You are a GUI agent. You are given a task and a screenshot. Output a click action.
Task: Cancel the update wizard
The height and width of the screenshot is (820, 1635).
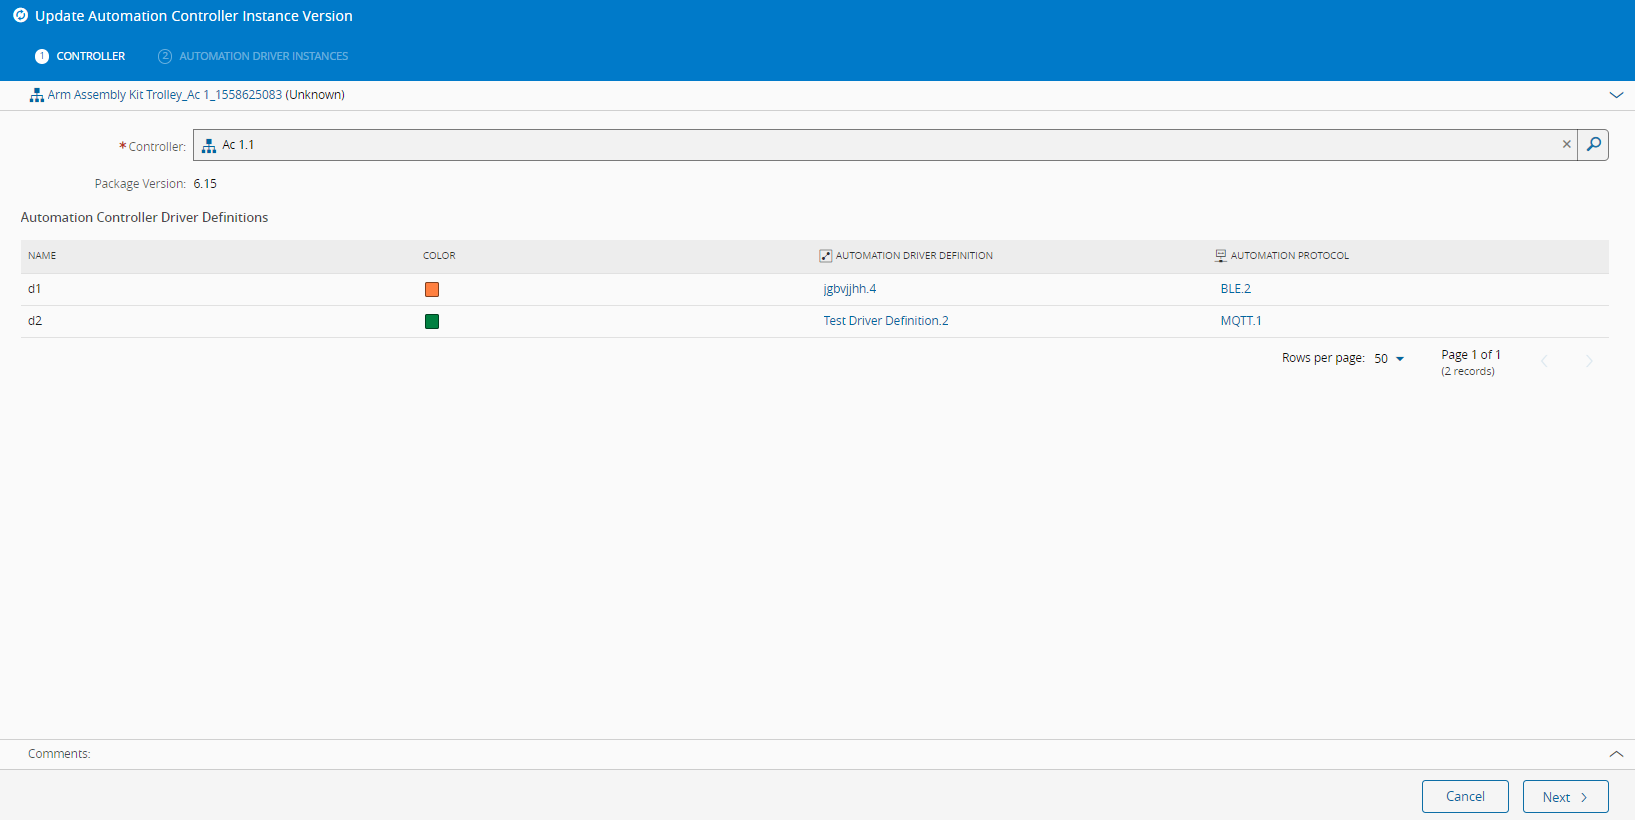pyautogui.click(x=1465, y=796)
